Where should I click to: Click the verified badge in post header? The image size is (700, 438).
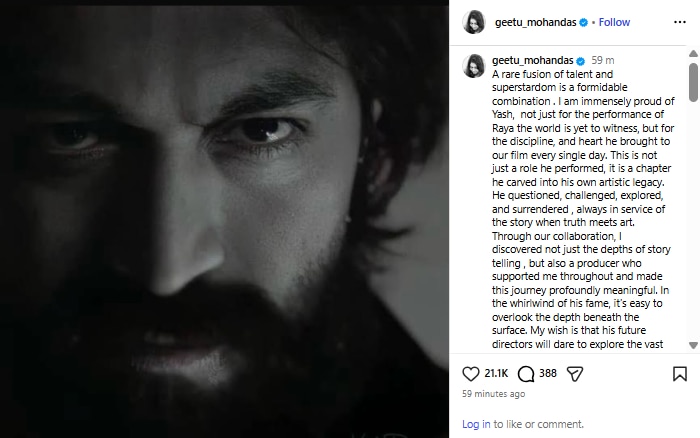(581, 22)
